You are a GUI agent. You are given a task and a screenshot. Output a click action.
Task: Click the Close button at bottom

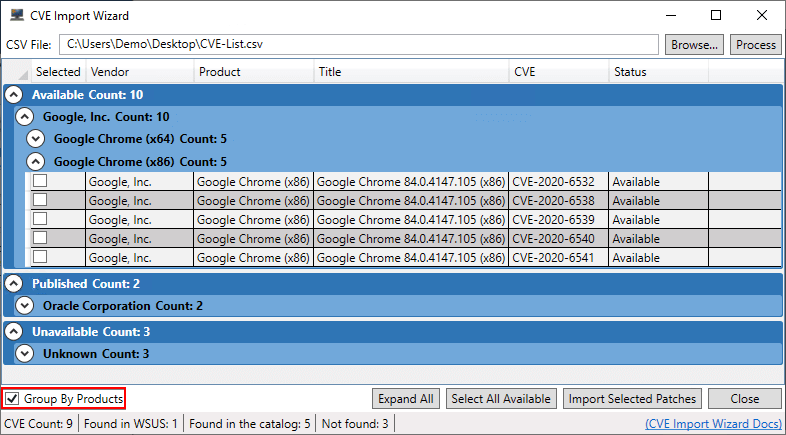pyautogui.click(x=744, y=399)
